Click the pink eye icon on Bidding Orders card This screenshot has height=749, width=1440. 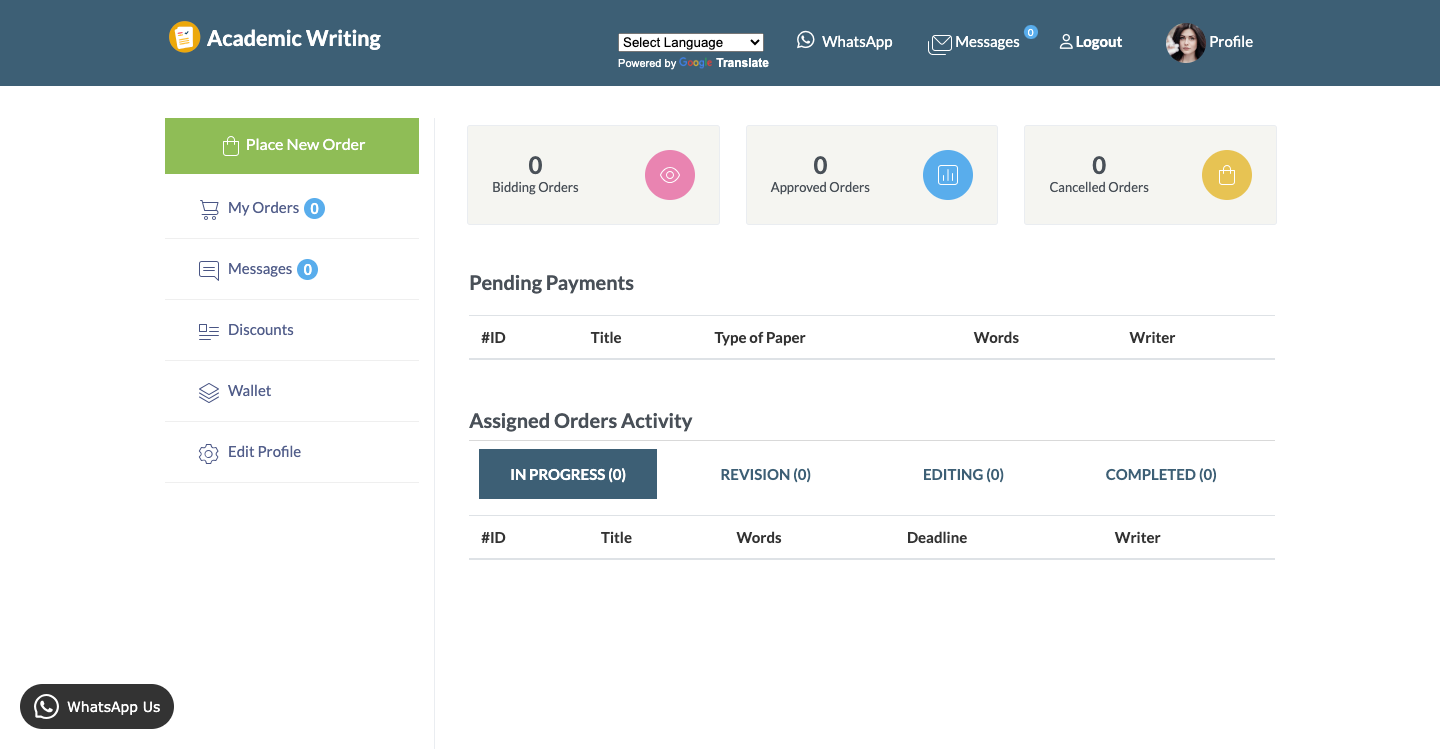(669, 174)
